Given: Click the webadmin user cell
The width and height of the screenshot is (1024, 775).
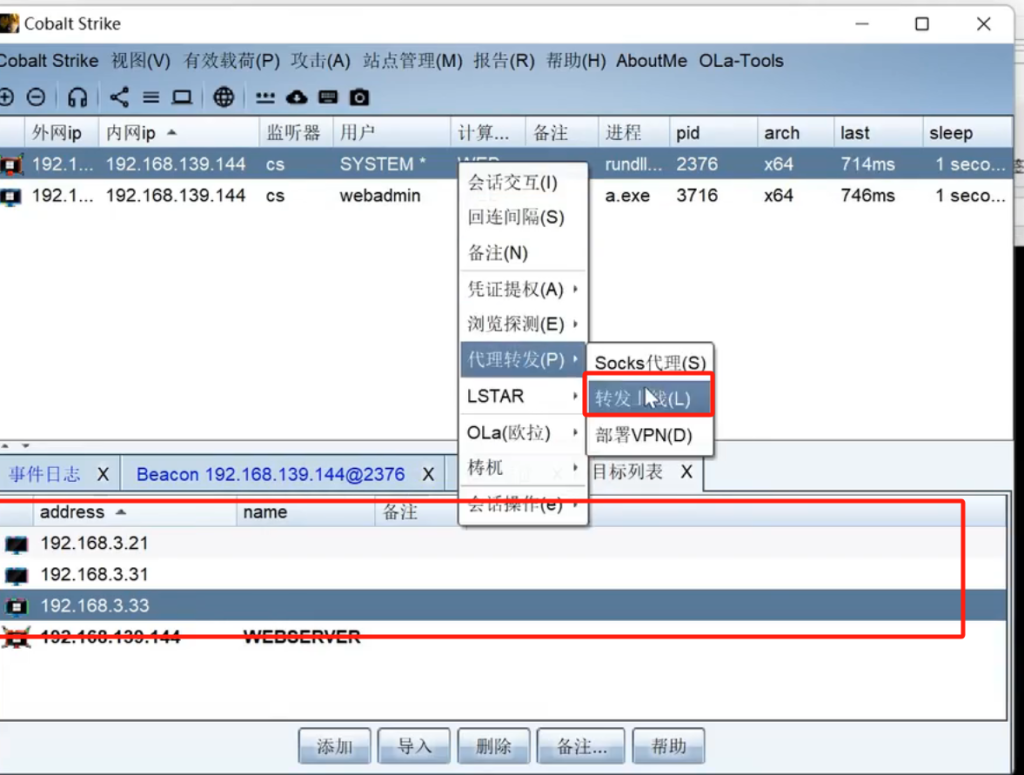Looking at the screenshot, I should coord(380,196).
